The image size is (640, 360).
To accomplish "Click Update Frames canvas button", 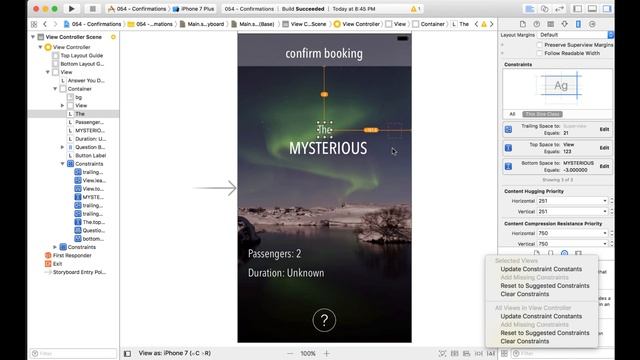I will (442, 353).
